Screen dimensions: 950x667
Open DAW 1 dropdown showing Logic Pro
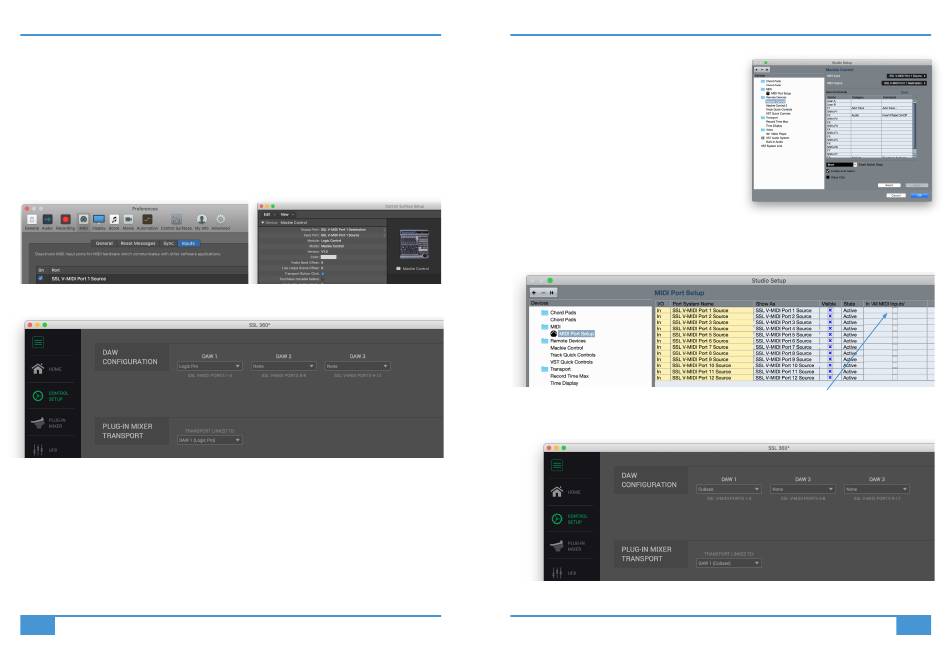coord(210,366)
